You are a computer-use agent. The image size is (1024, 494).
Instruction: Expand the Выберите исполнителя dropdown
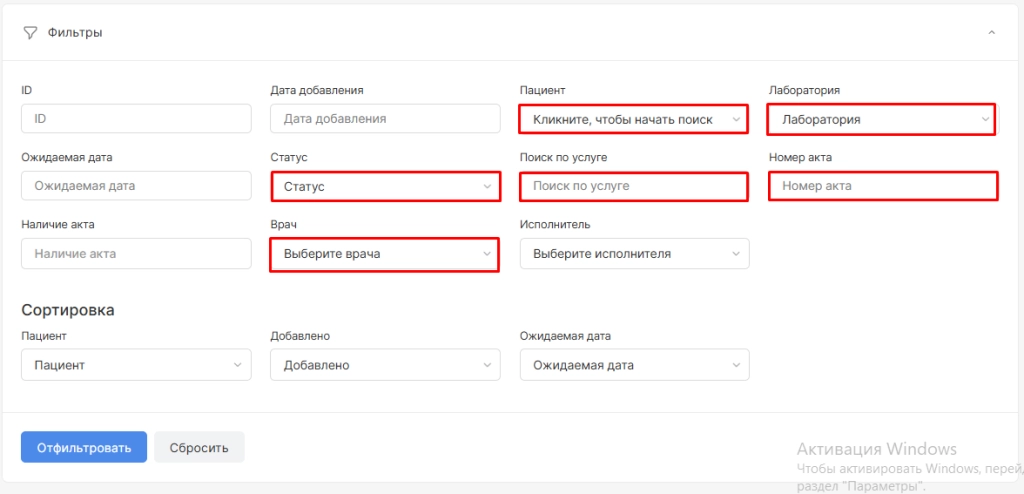pos(635,254)
